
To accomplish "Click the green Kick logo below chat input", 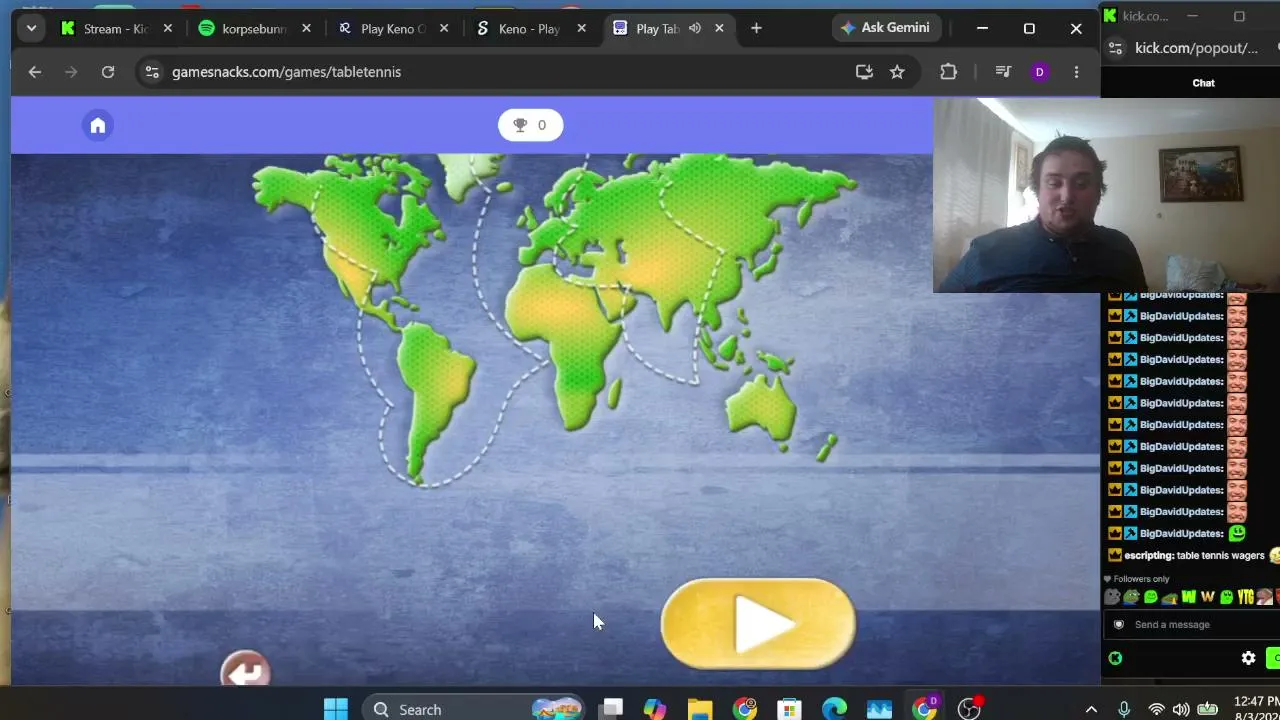I will [1115, 658].
